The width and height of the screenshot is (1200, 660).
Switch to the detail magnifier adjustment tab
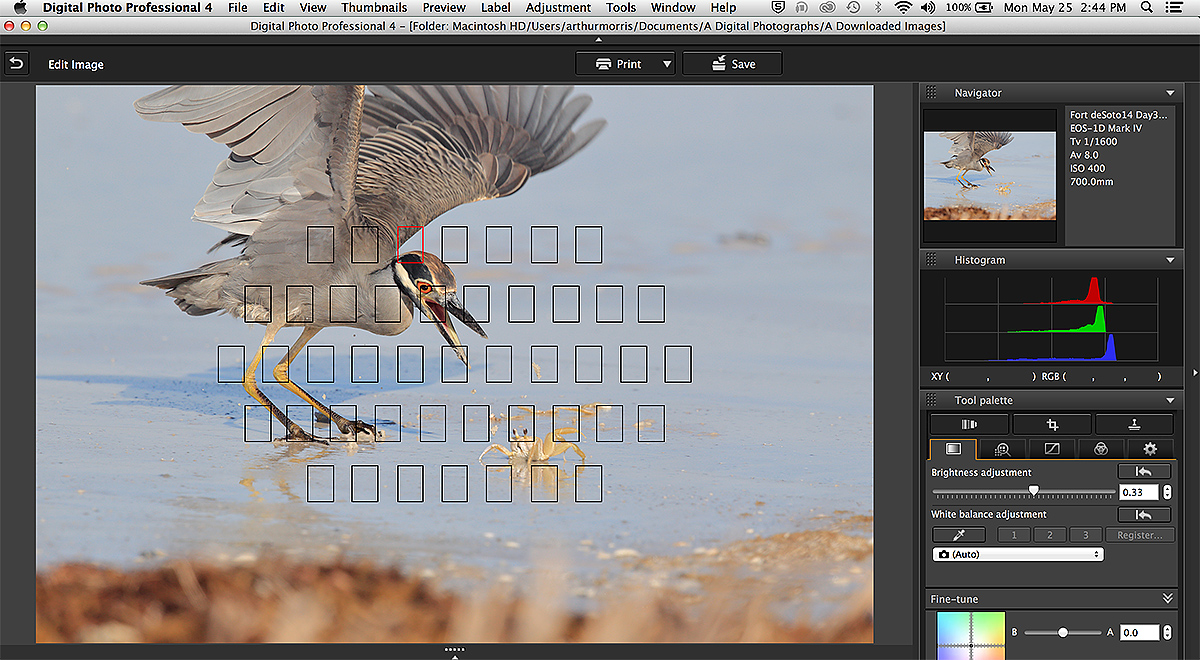pyautogui.click(x=1003, y=450)
